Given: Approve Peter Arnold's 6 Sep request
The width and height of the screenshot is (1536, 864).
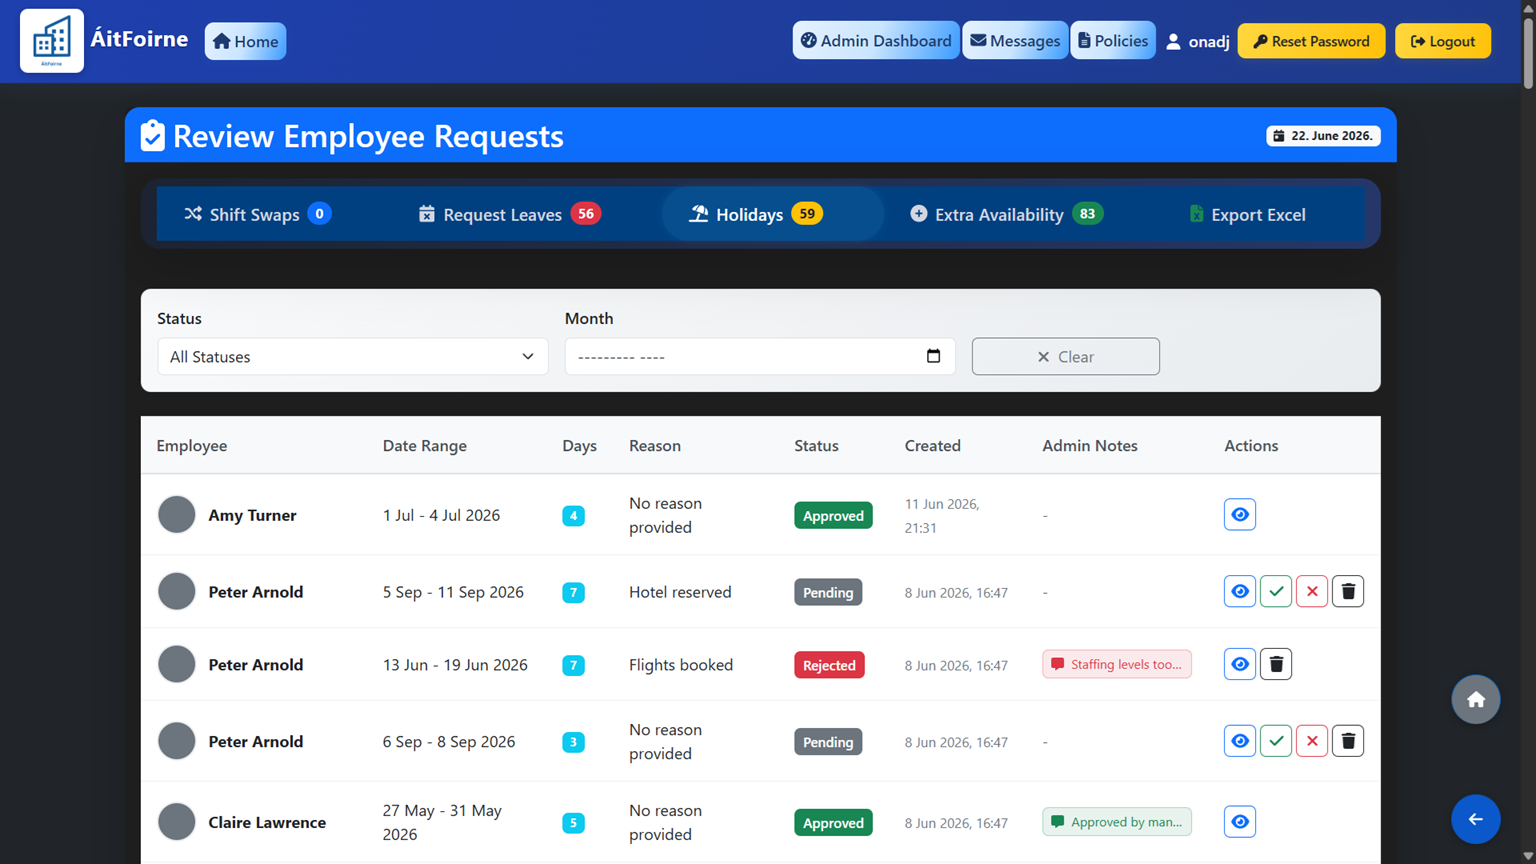Looking at the screenshot, I should (1275, 741).
